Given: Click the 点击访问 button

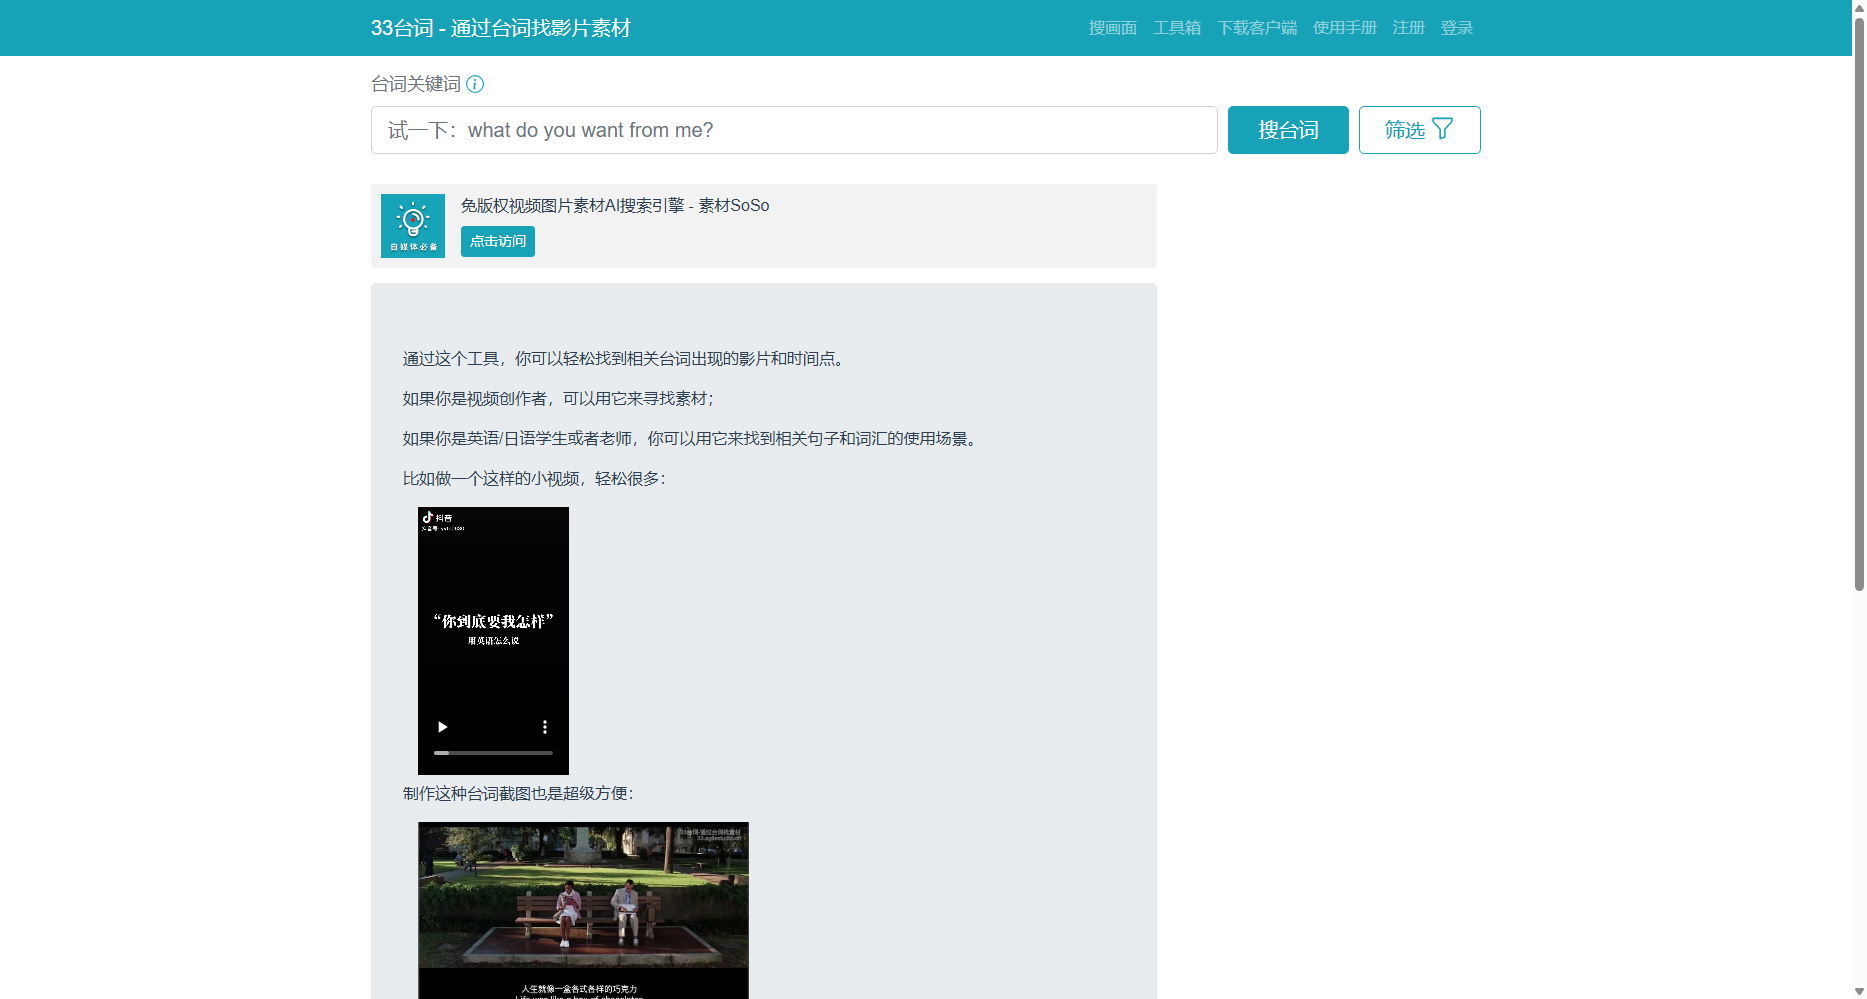Looking at the screenshot, I should tap(498, 241).
